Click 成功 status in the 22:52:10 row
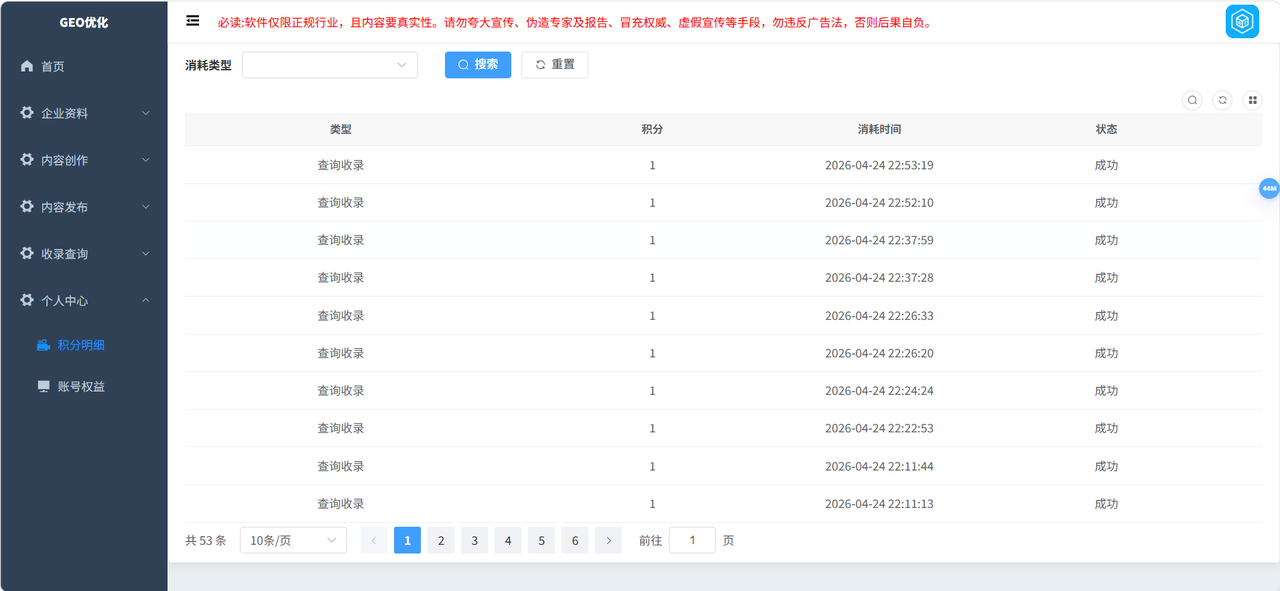 click(1106, 203)
